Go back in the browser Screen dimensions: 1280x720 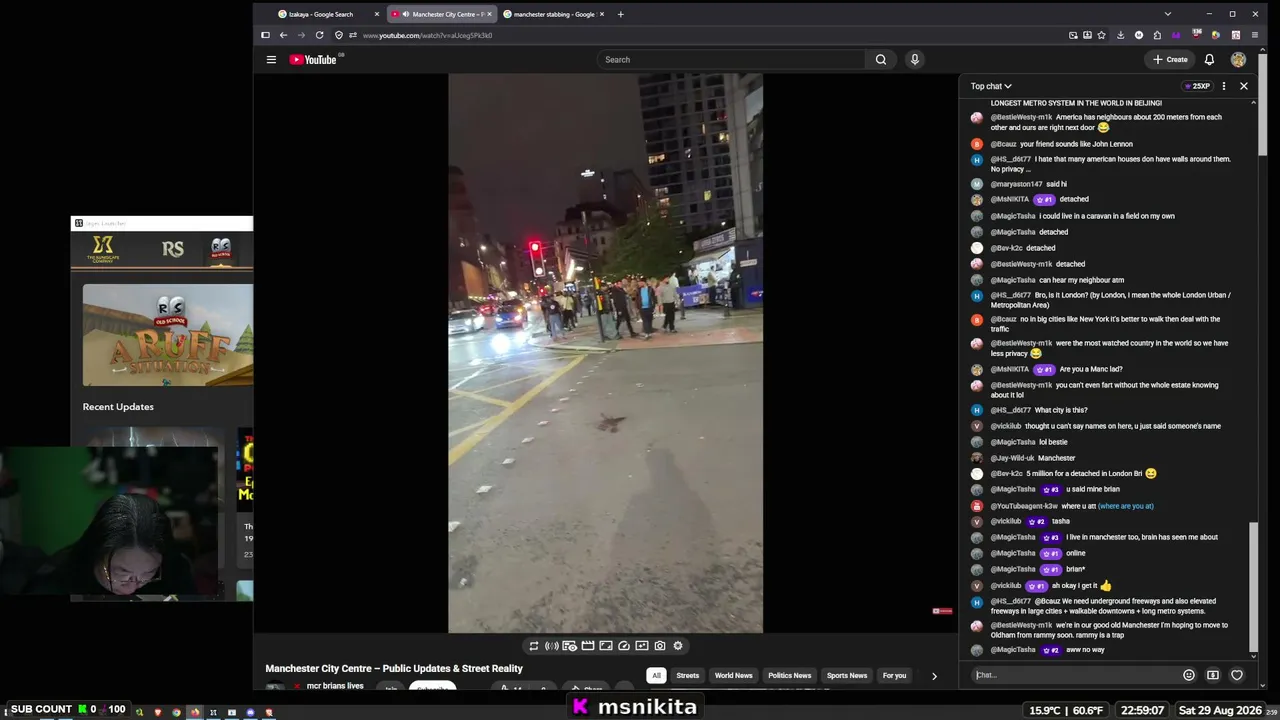pos(283,35)
